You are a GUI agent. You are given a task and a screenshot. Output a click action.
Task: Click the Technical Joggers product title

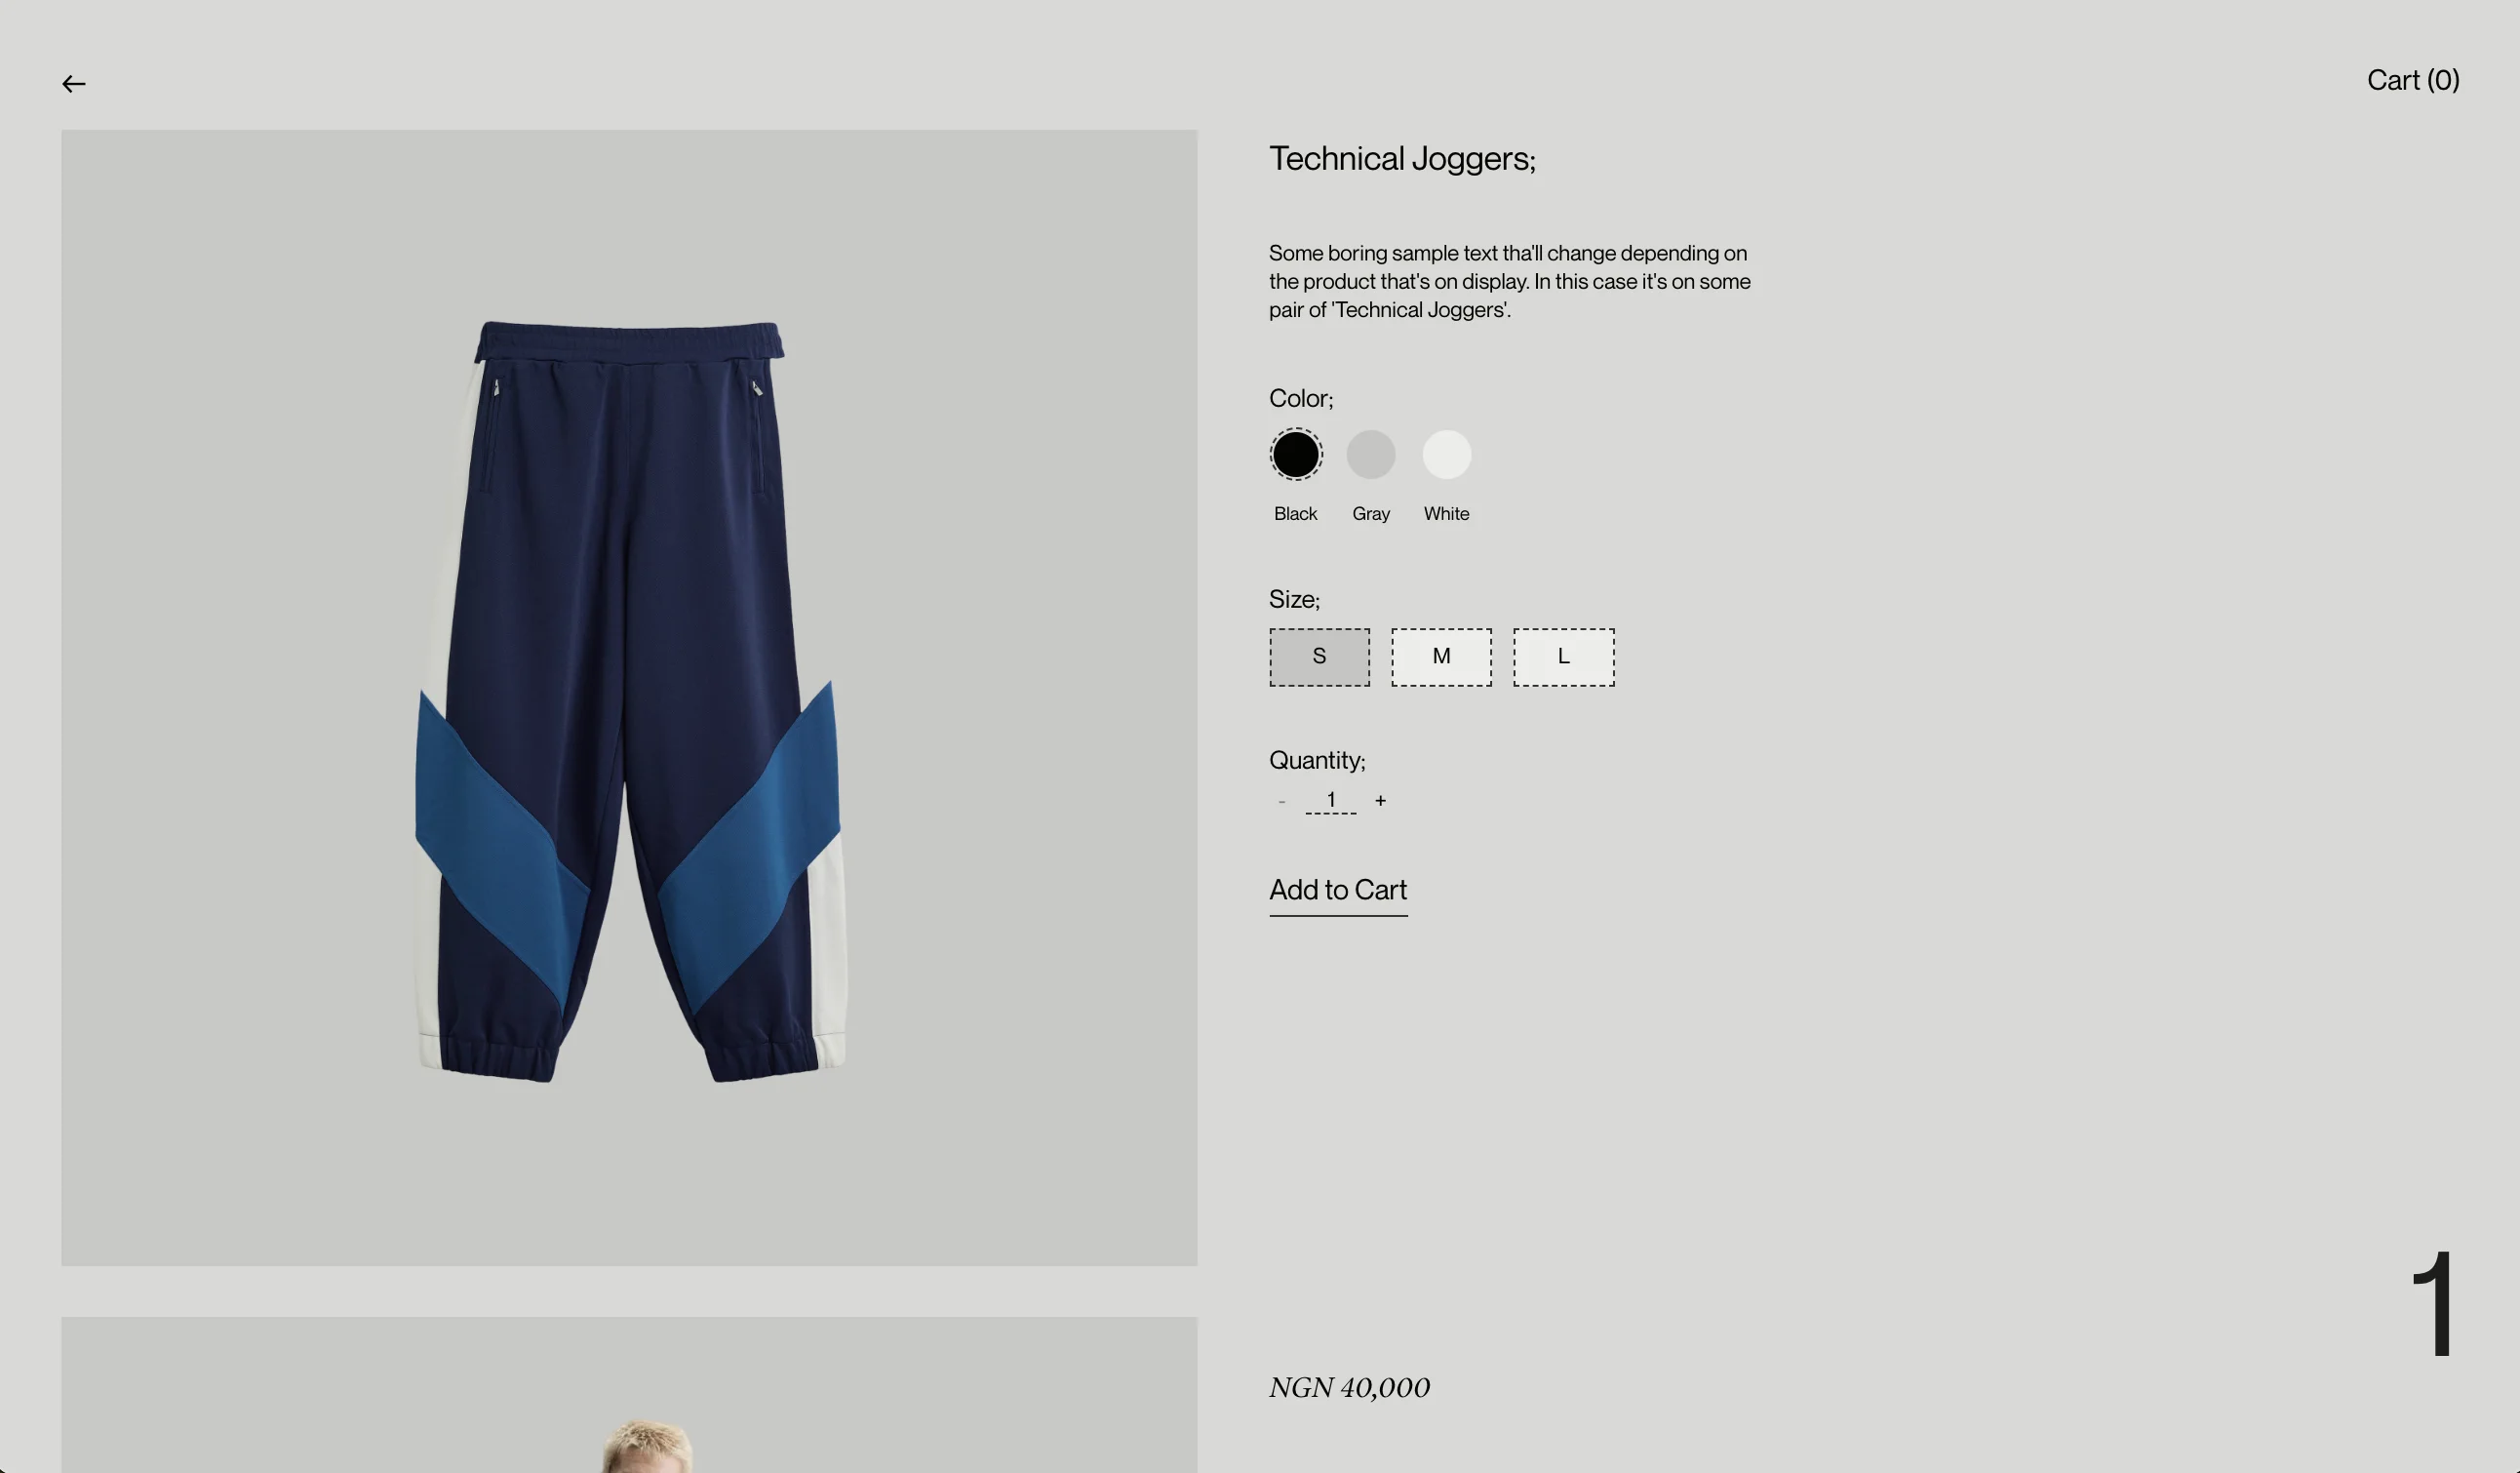pos(1402,159)
